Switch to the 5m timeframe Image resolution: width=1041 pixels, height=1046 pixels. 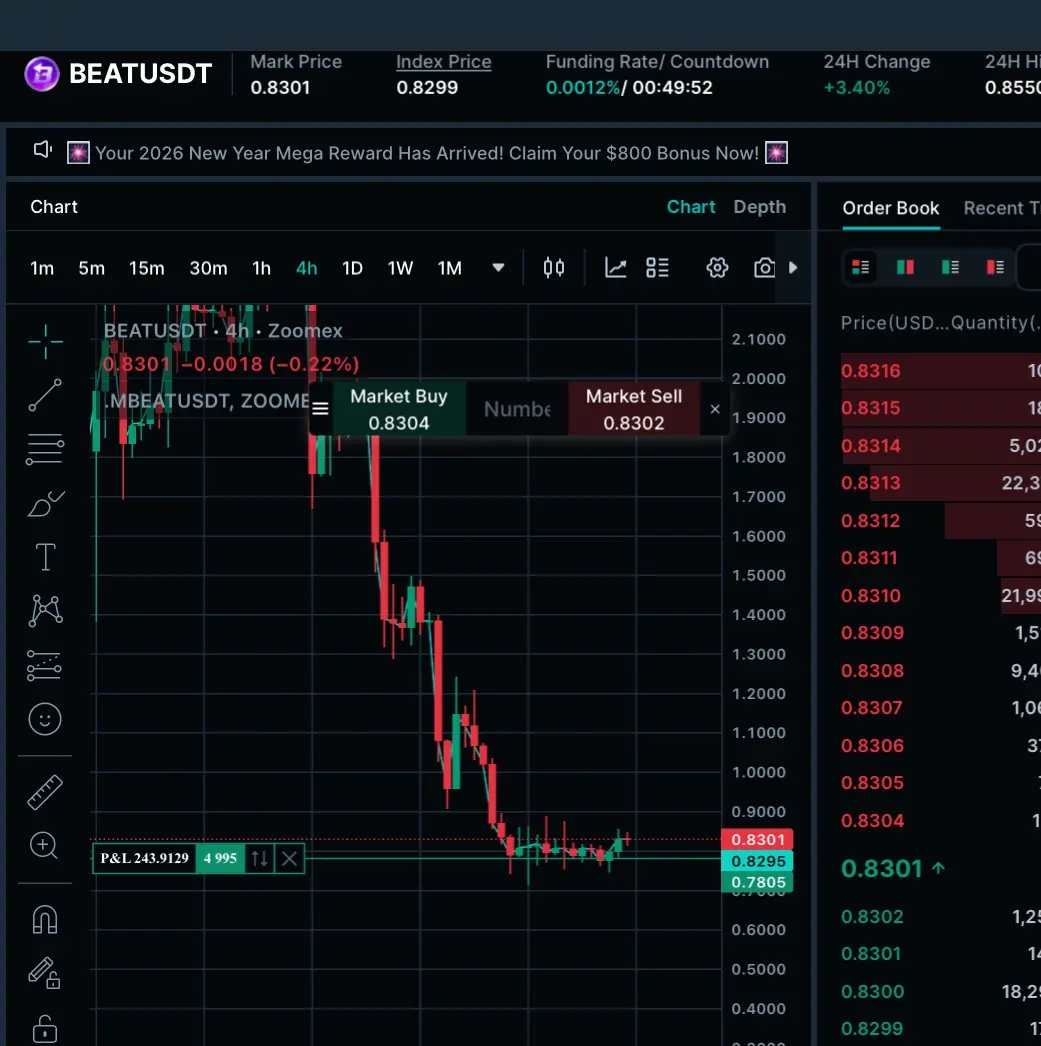tap(91, 268)
